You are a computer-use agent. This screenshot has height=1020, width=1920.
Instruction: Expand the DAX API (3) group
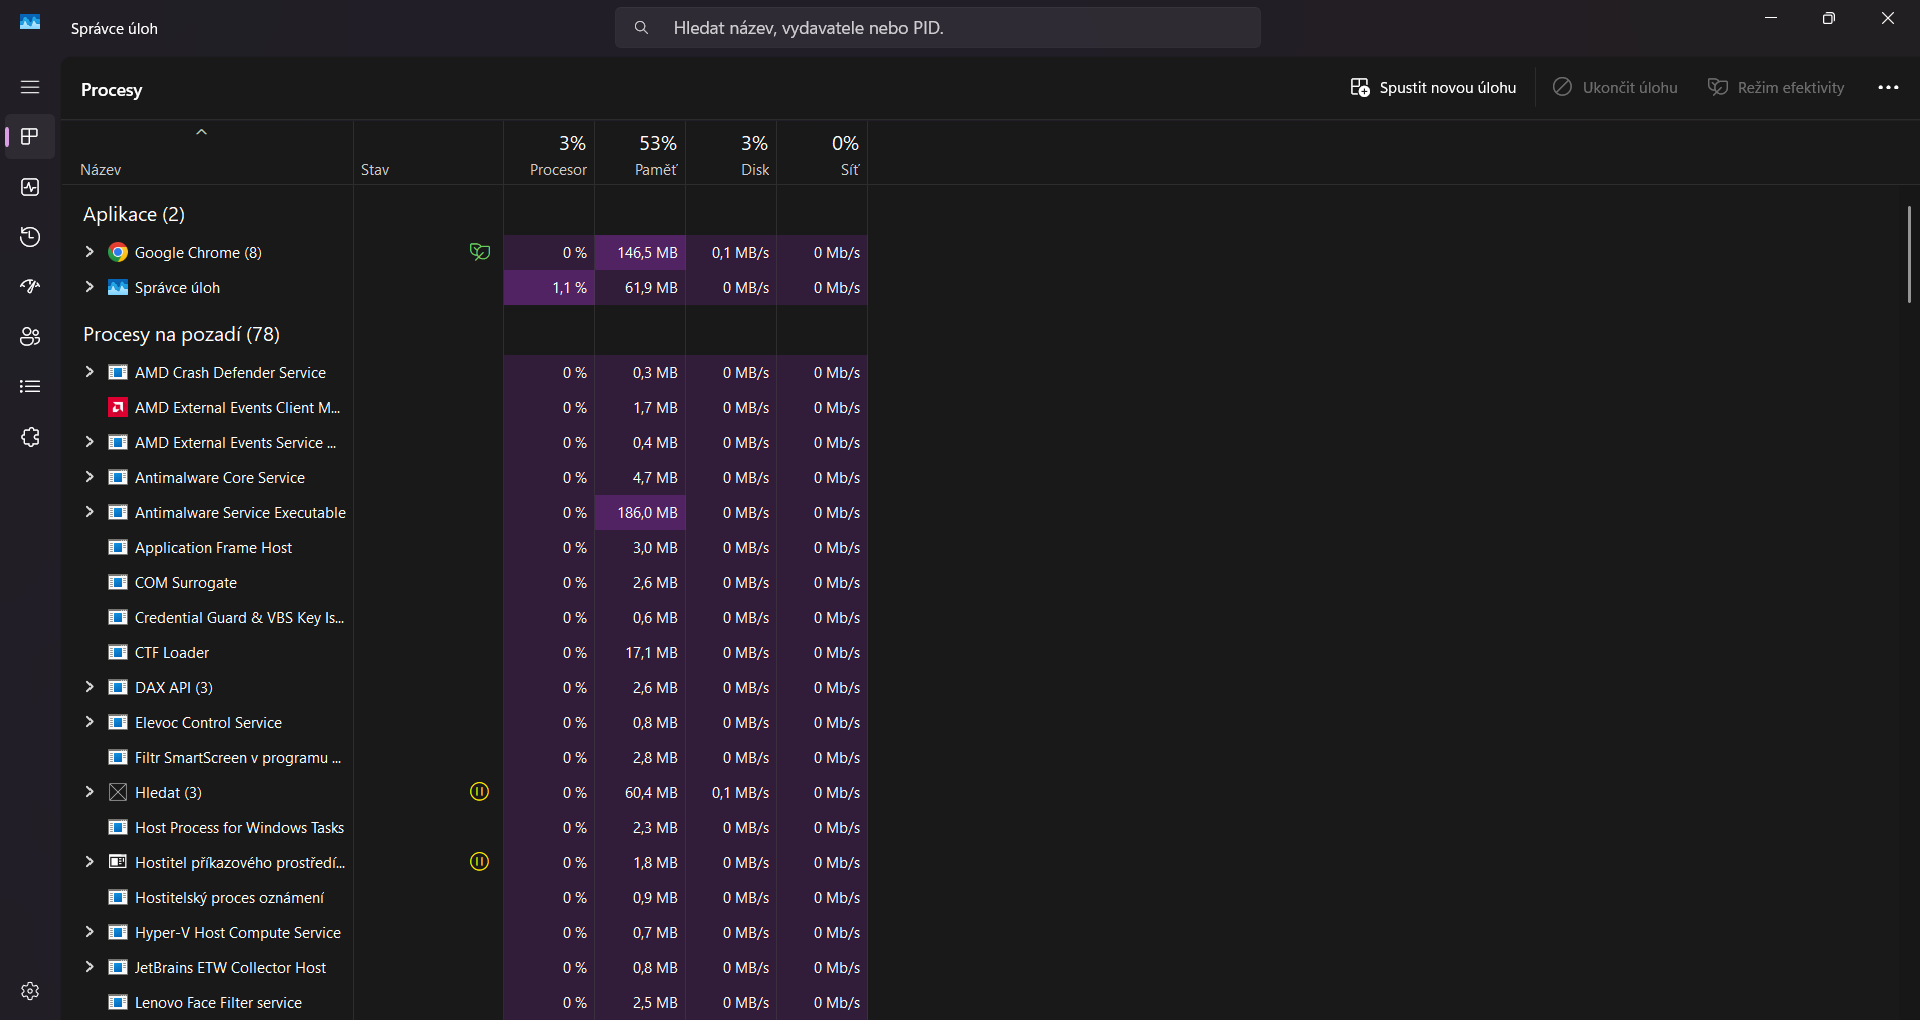pyautogui.click(x=89, y=687)
